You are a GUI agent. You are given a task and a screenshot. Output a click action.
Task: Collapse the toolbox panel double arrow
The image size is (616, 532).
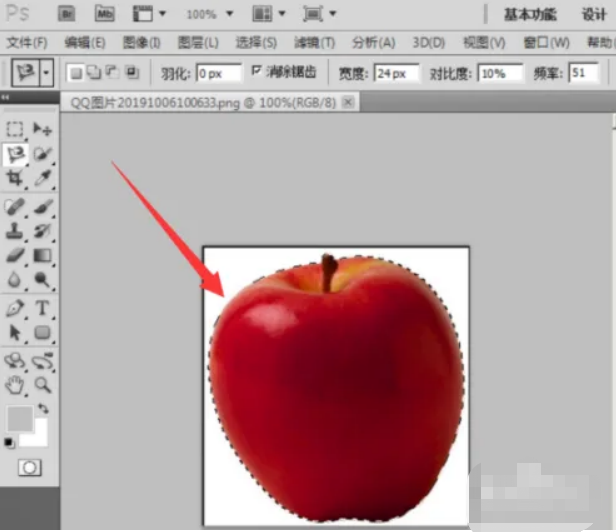coord(6,97)
